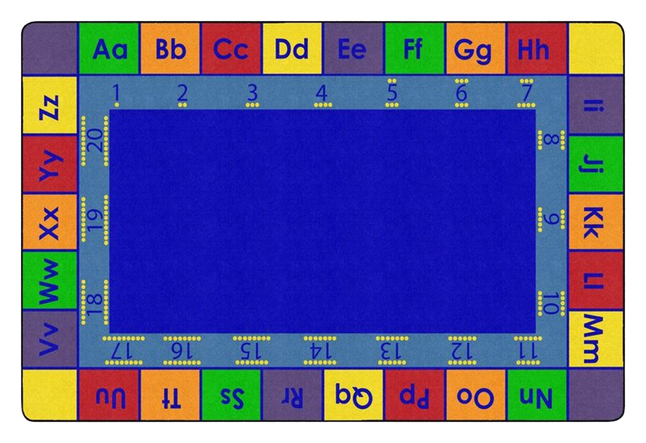The height and width of the screenshot is (443, 646).
Task: Select the green Ww letter tile
Action: [49, 280]
